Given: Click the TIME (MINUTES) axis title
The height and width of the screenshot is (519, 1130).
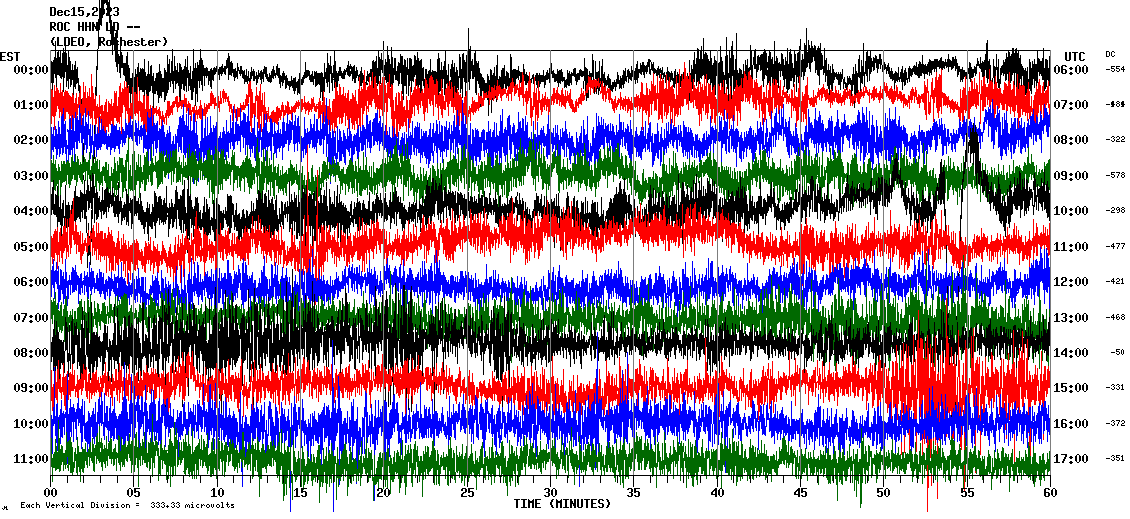Looking at the screenshot, I should tap(562, 503).
